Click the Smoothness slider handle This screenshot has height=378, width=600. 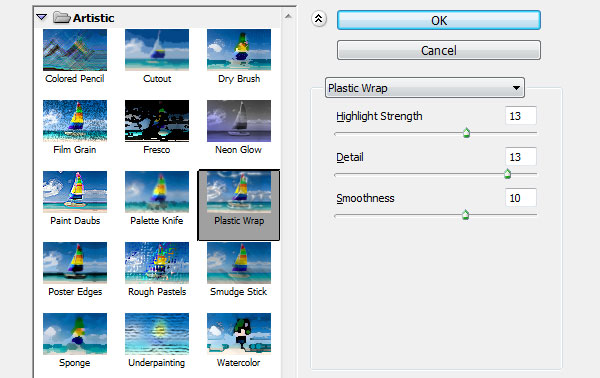click(465, 215)
